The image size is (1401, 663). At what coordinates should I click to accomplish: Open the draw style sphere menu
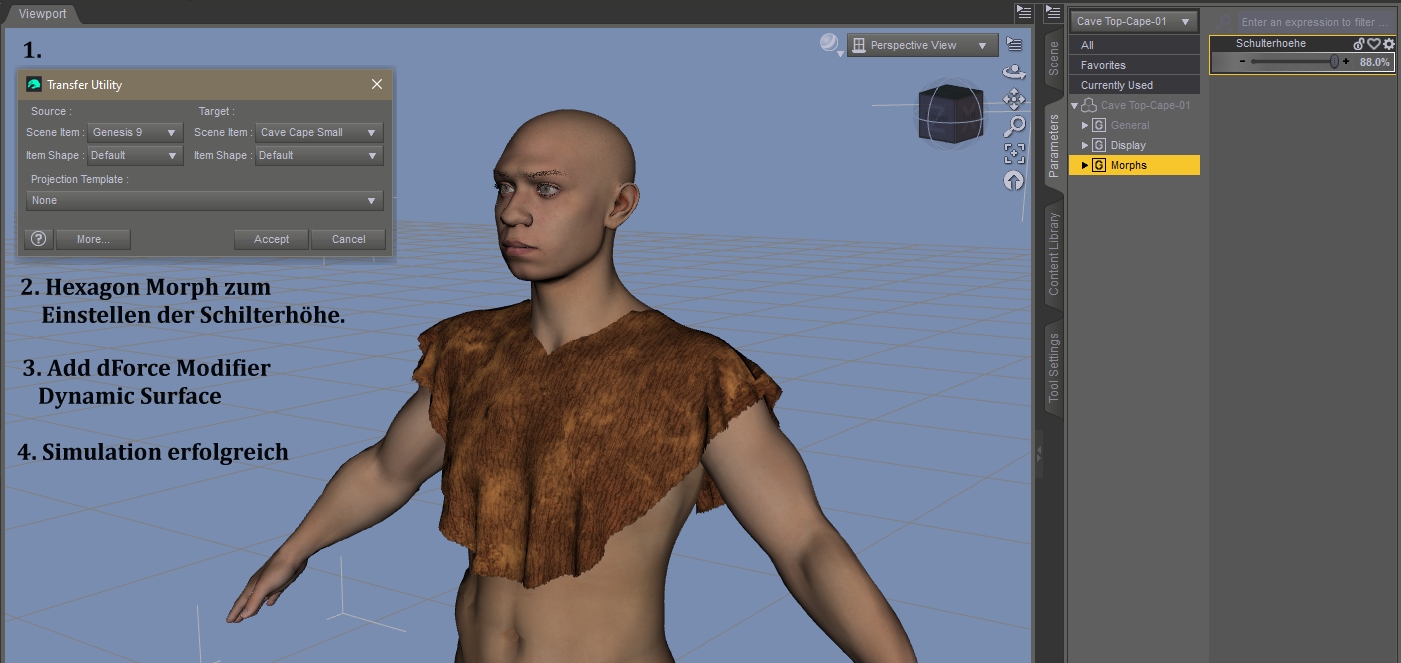[x=830, y=44]
